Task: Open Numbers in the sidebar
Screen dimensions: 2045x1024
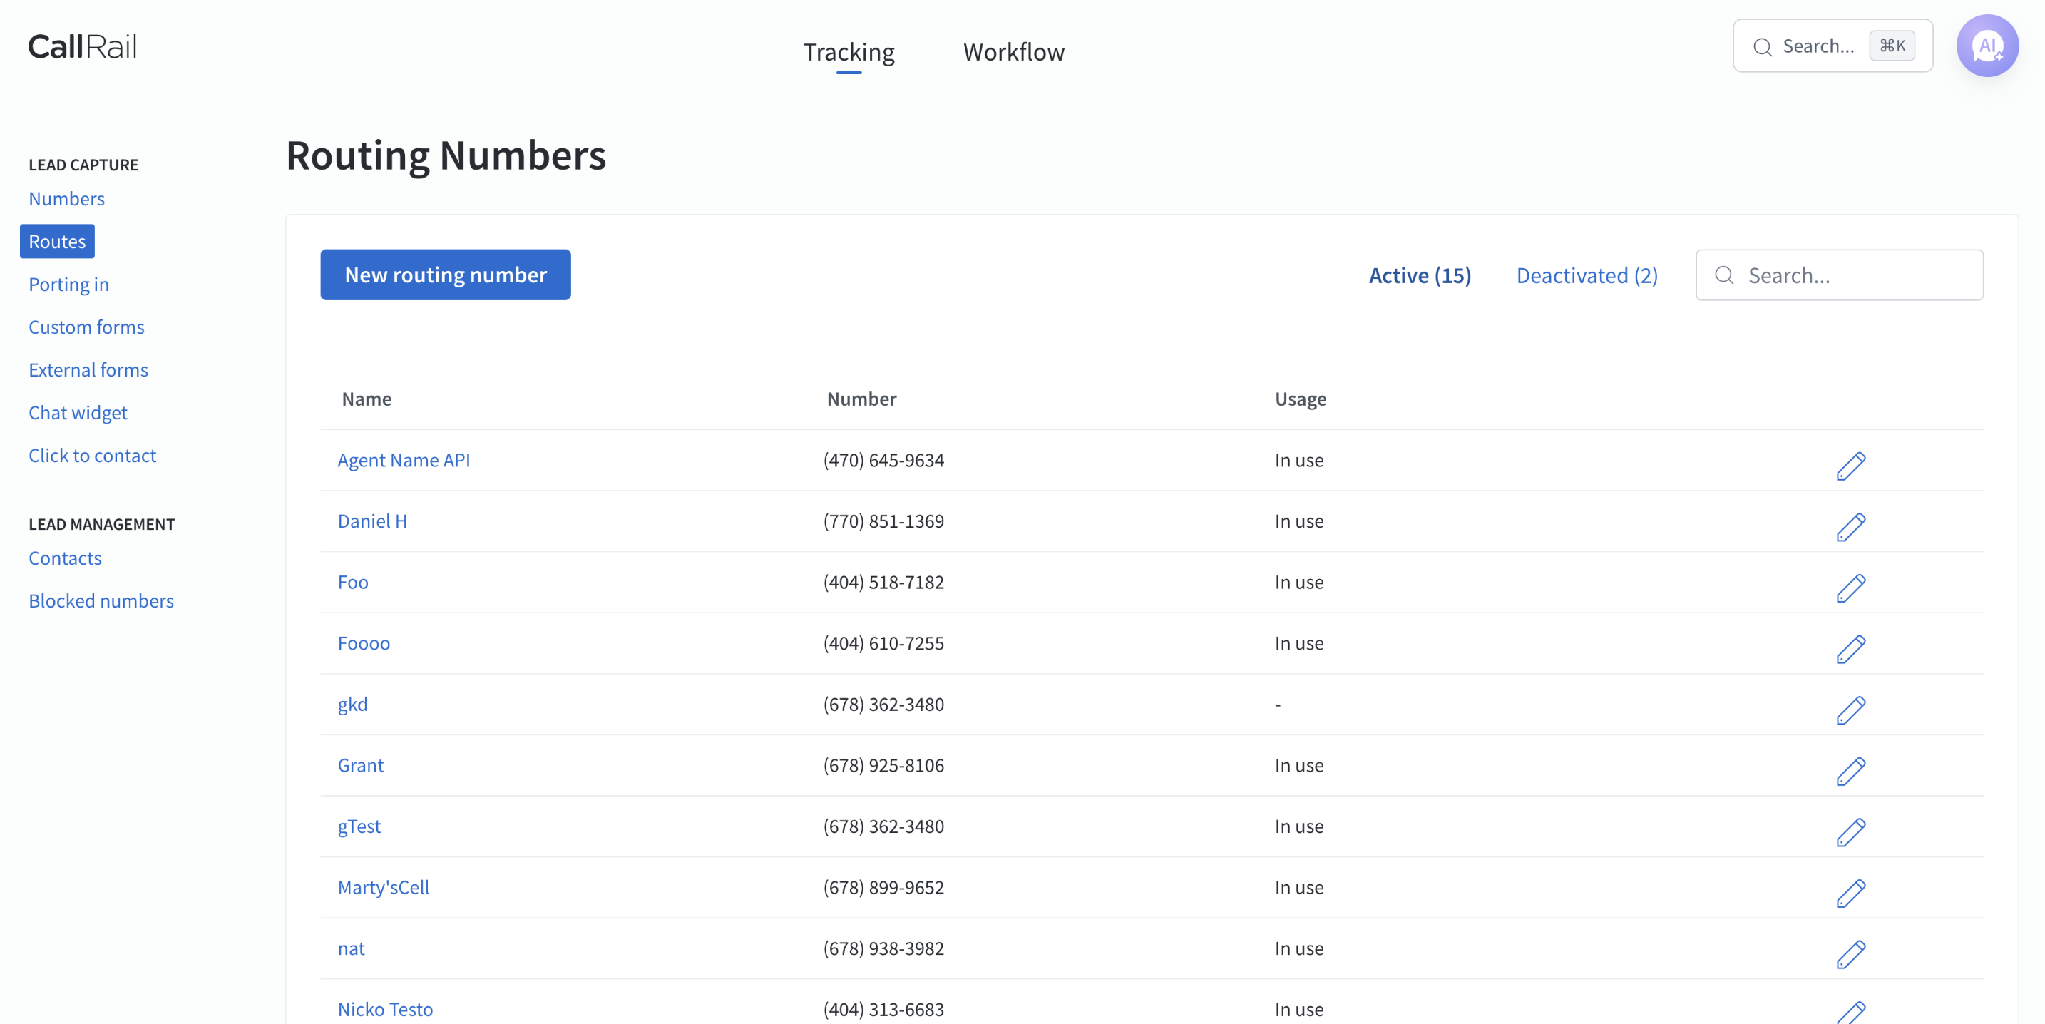Action: 67,198
